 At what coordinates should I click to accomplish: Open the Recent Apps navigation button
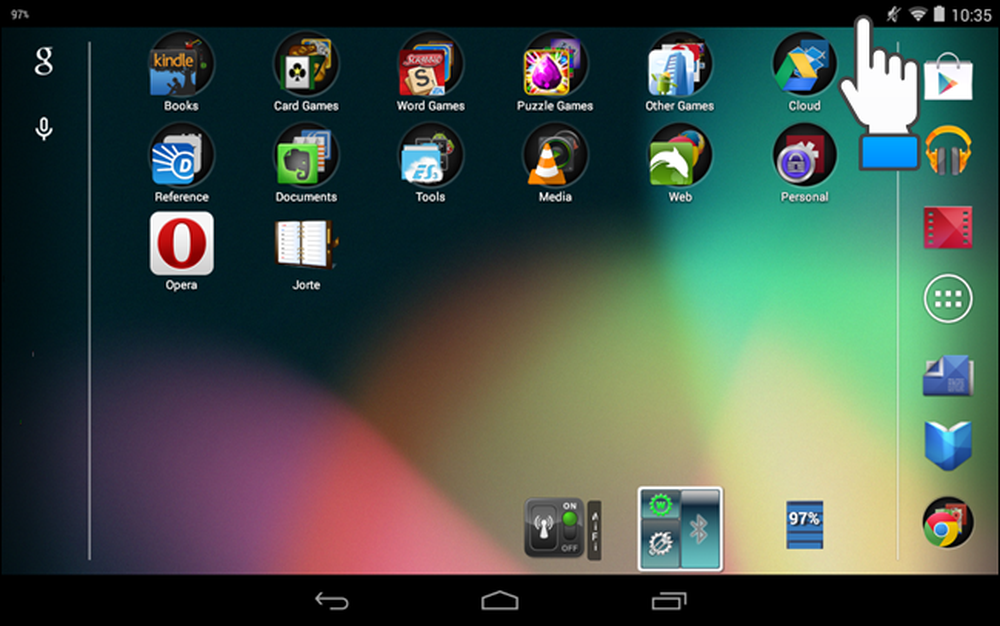[668, 601]
